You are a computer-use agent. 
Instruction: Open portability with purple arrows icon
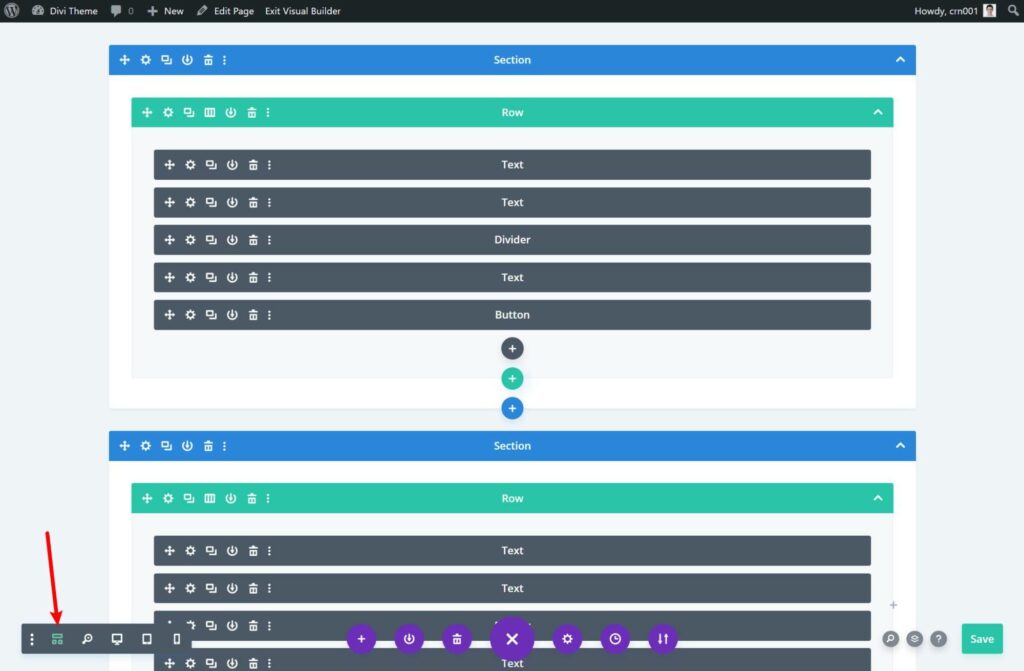pos(663,639)
